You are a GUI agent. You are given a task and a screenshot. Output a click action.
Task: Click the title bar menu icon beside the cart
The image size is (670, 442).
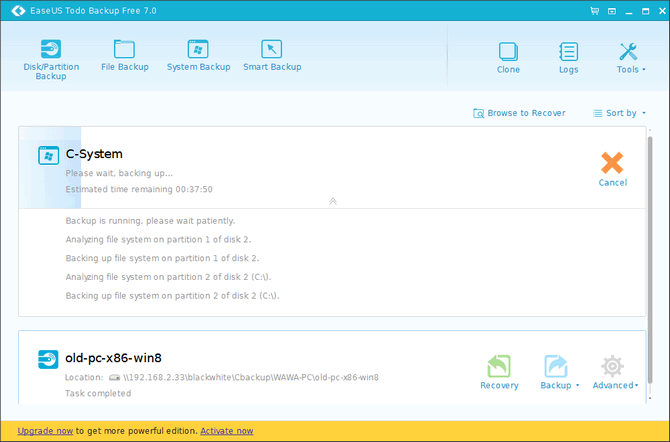(x=612, y=11)
